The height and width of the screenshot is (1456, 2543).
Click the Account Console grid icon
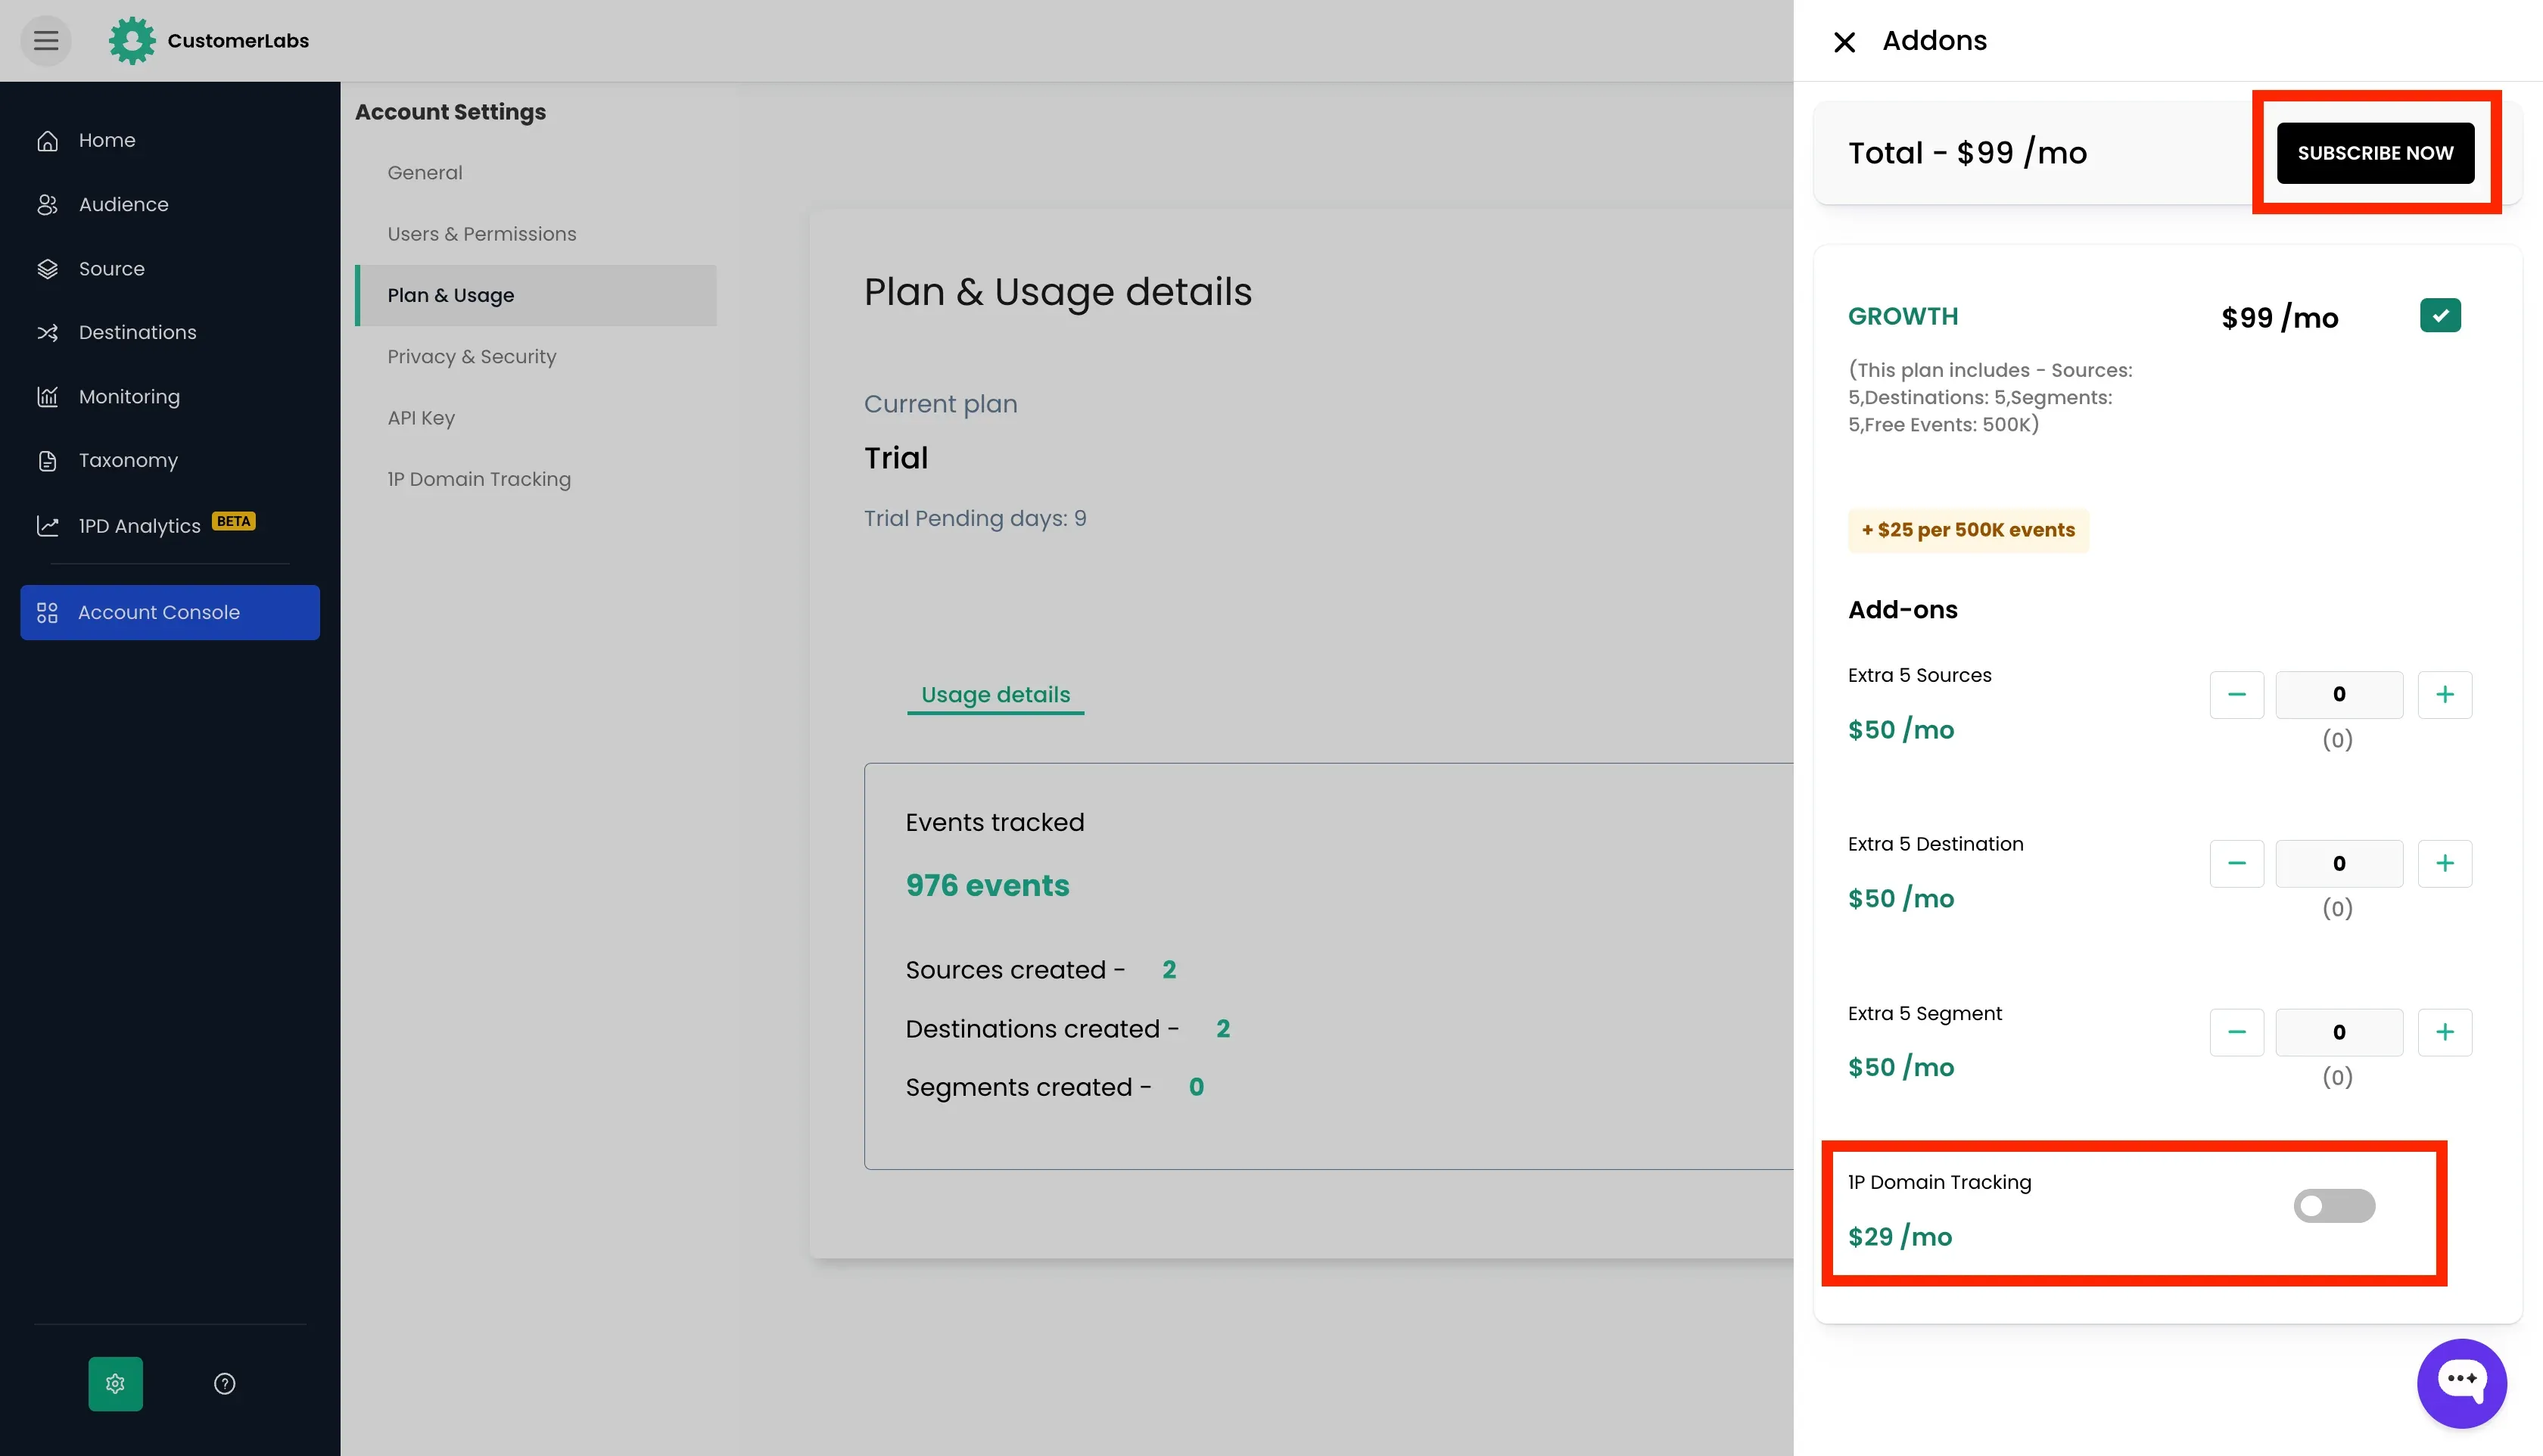pos(47,613)
